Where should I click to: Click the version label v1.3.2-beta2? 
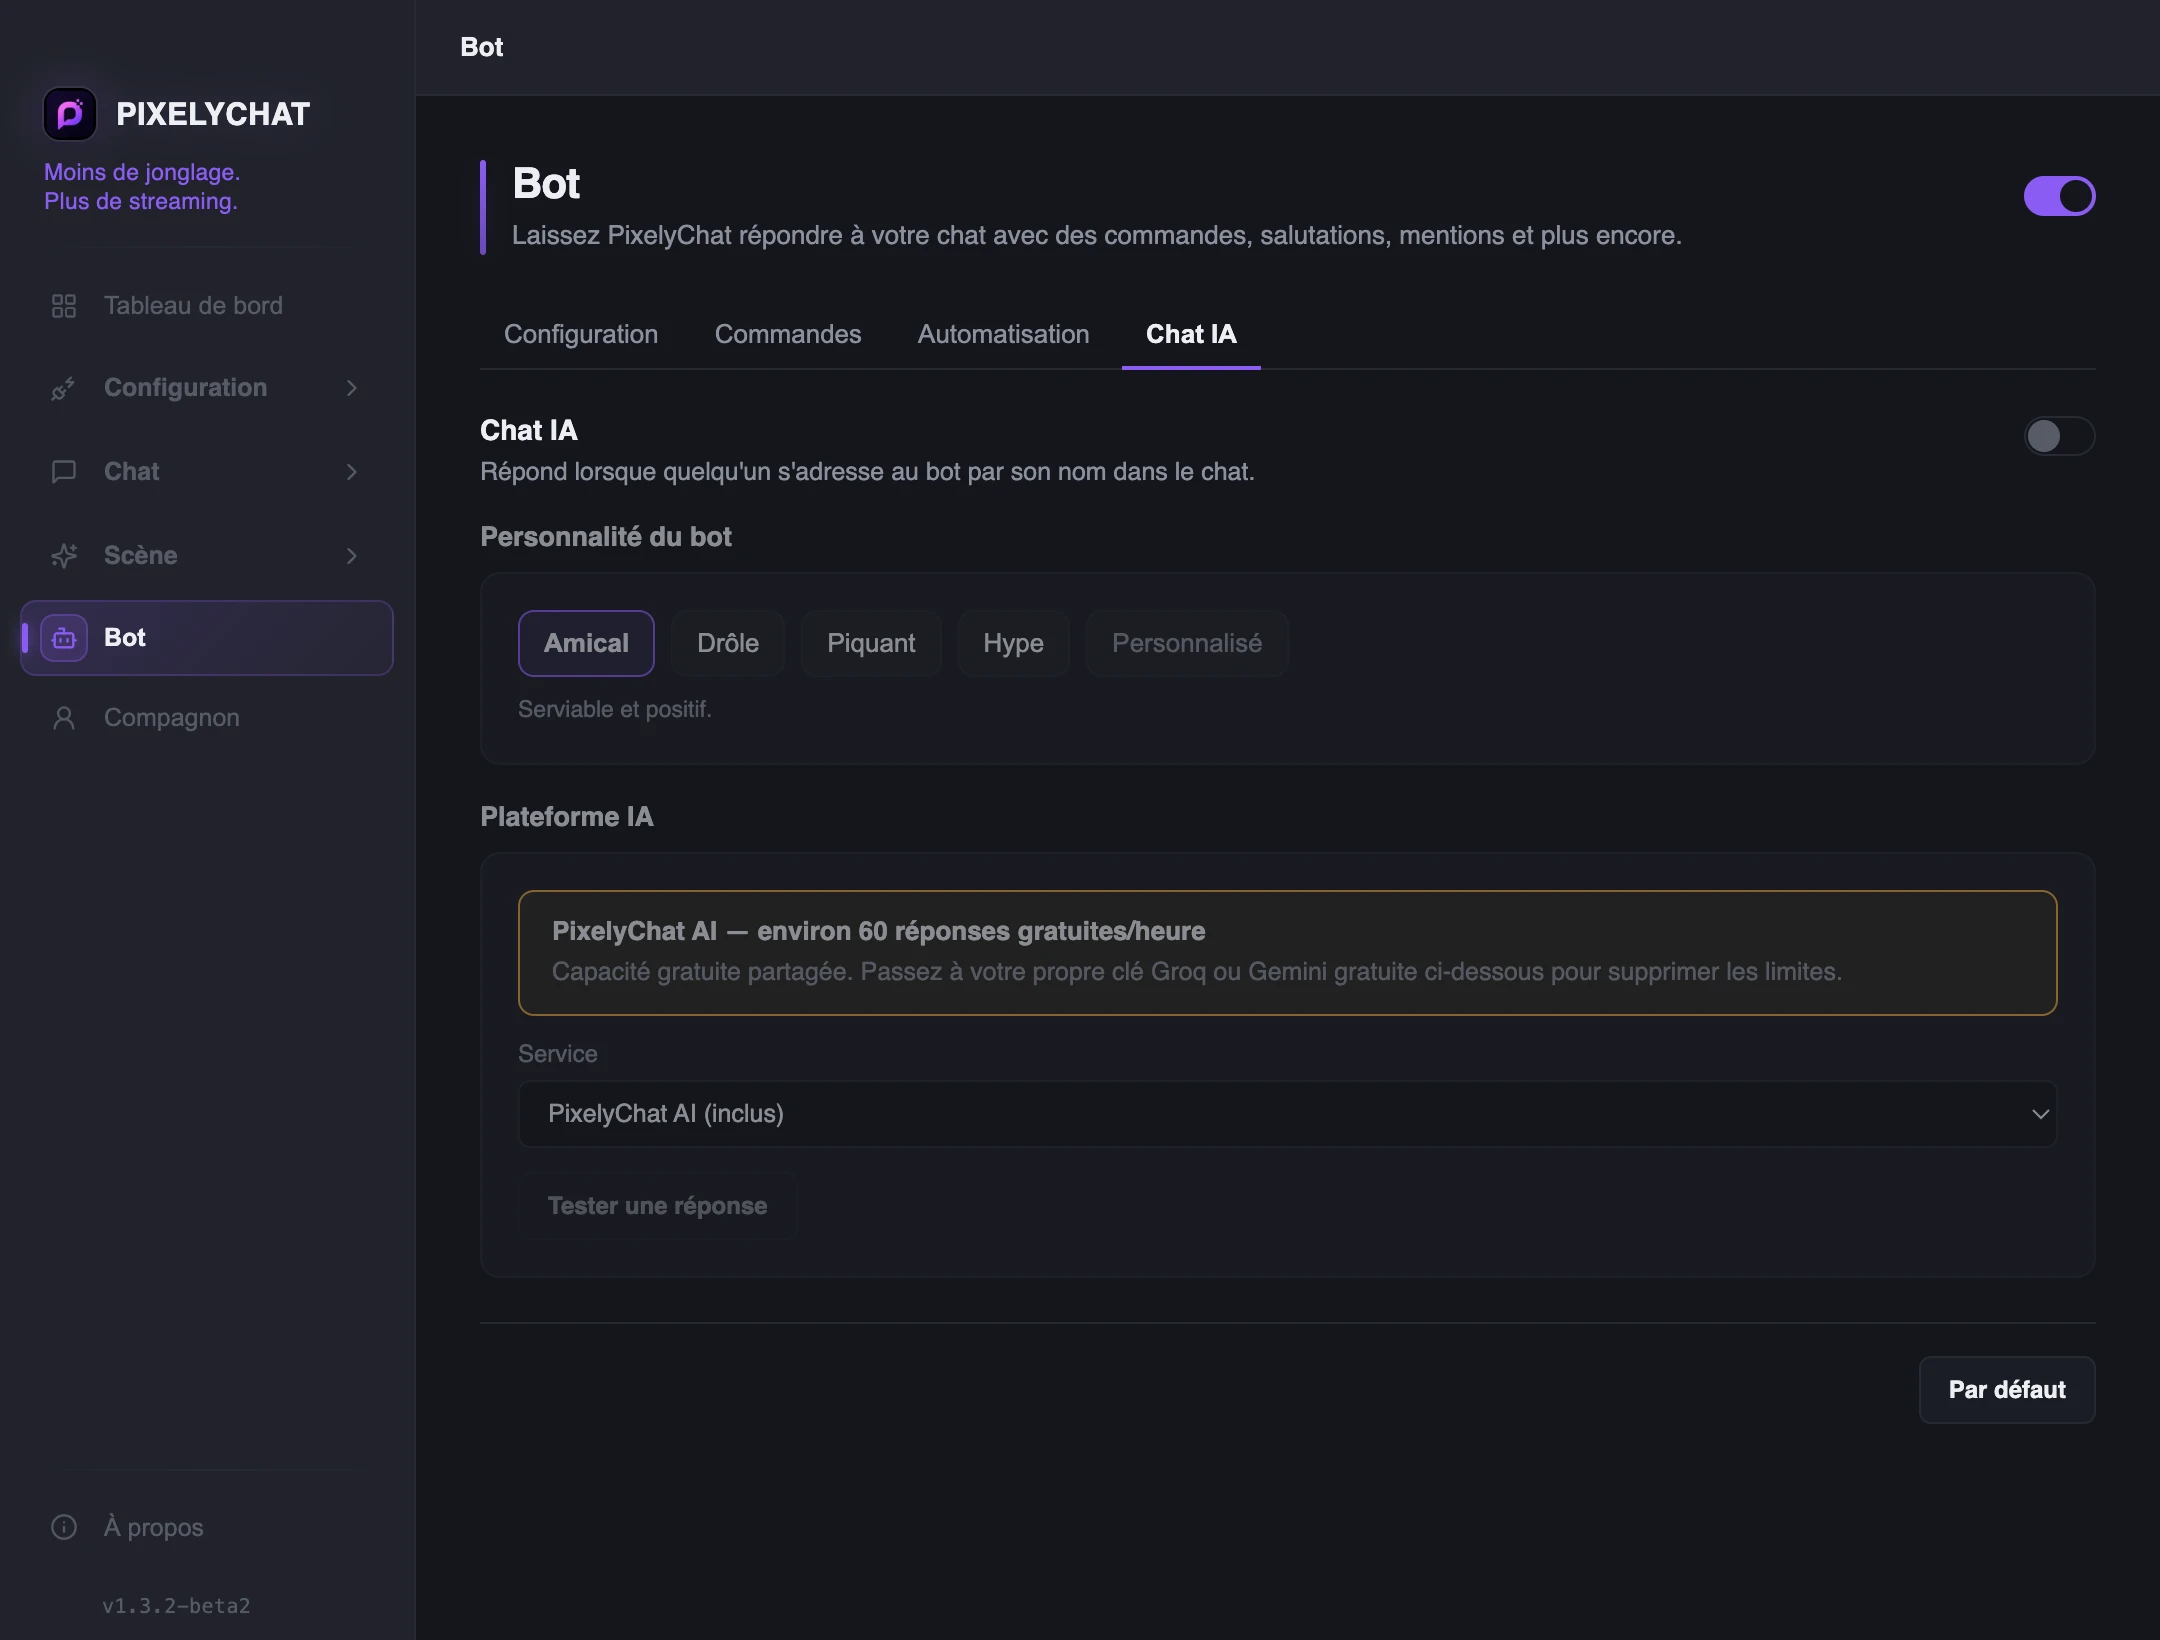pyautogui.click(x=176, y=1606)
